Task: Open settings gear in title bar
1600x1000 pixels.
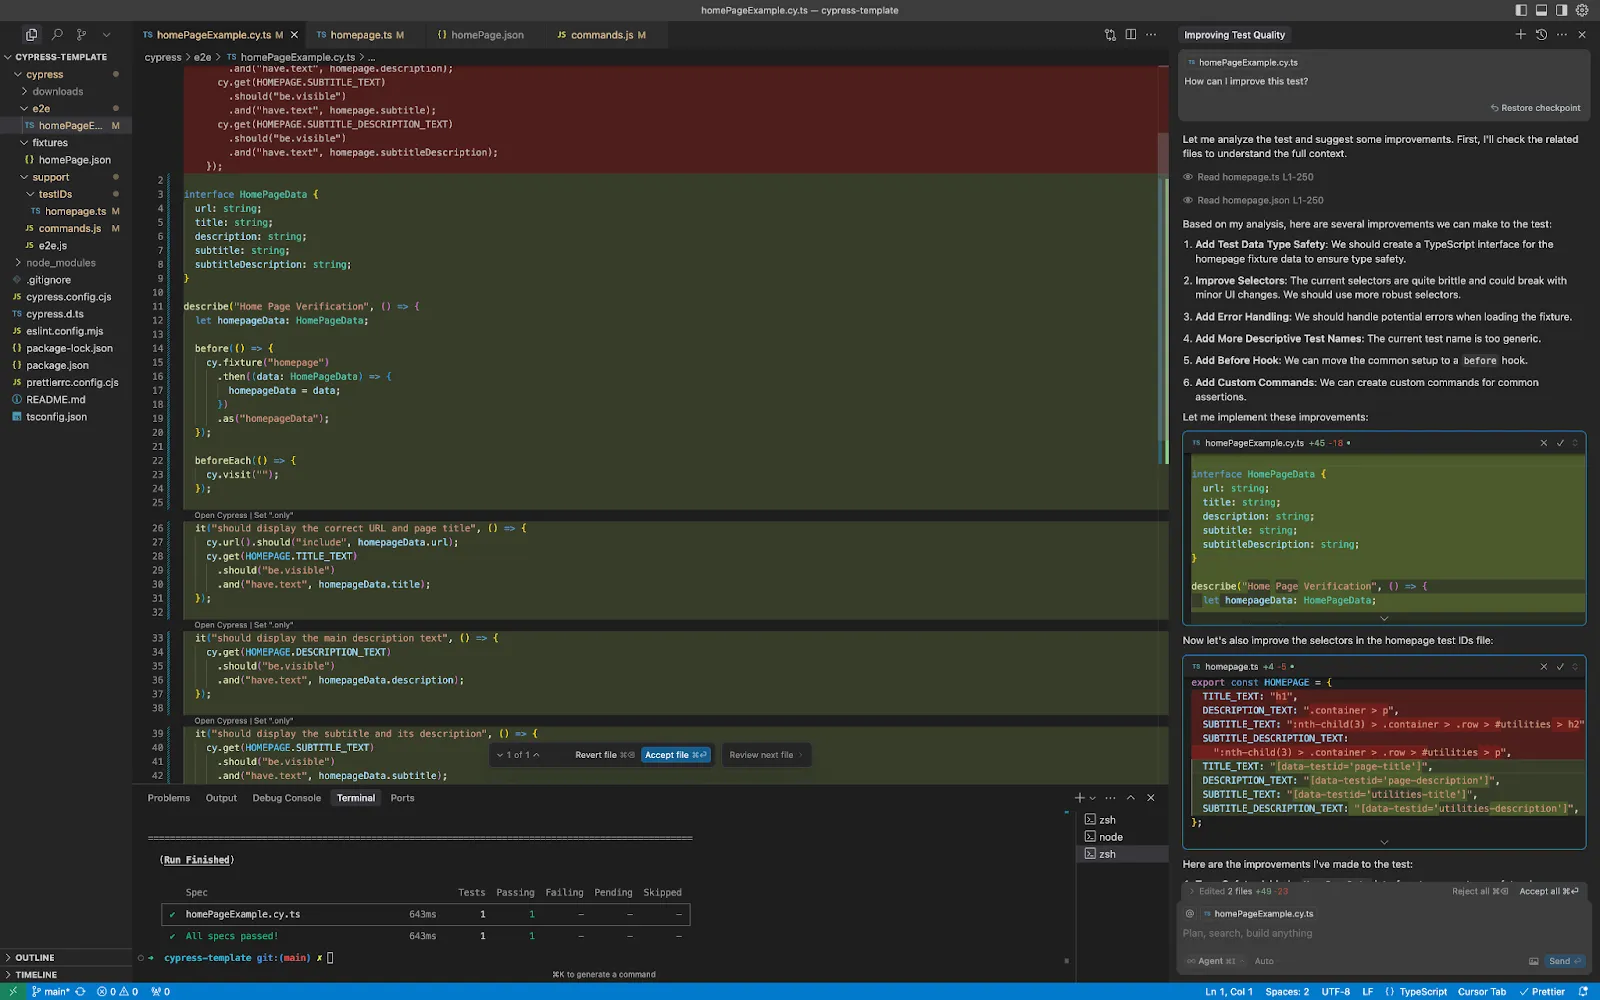Action: [x=1582, y=10]
